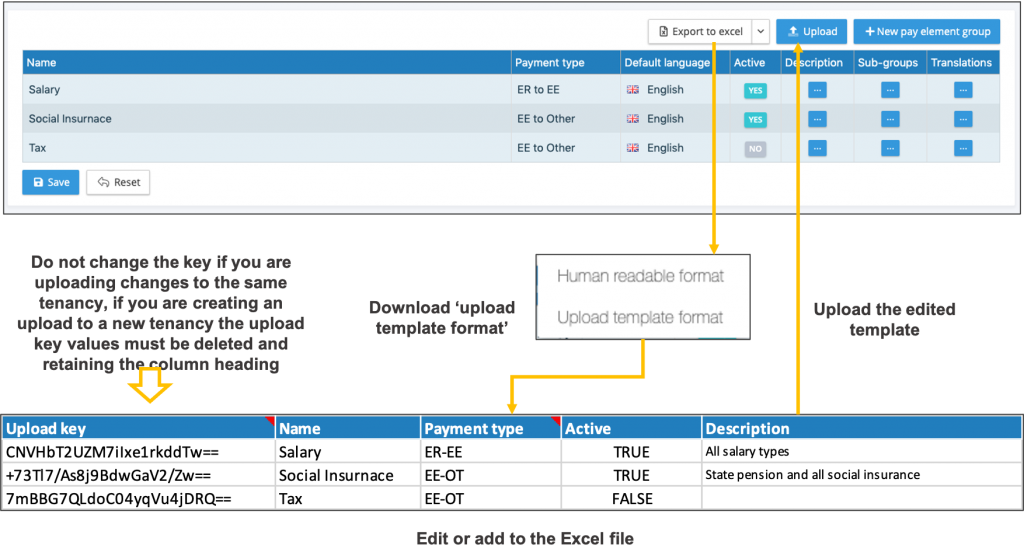This screenshot has width=1024, height=559.
Task: Toggle Active YES switch for Salary
Action: (755, 90)
